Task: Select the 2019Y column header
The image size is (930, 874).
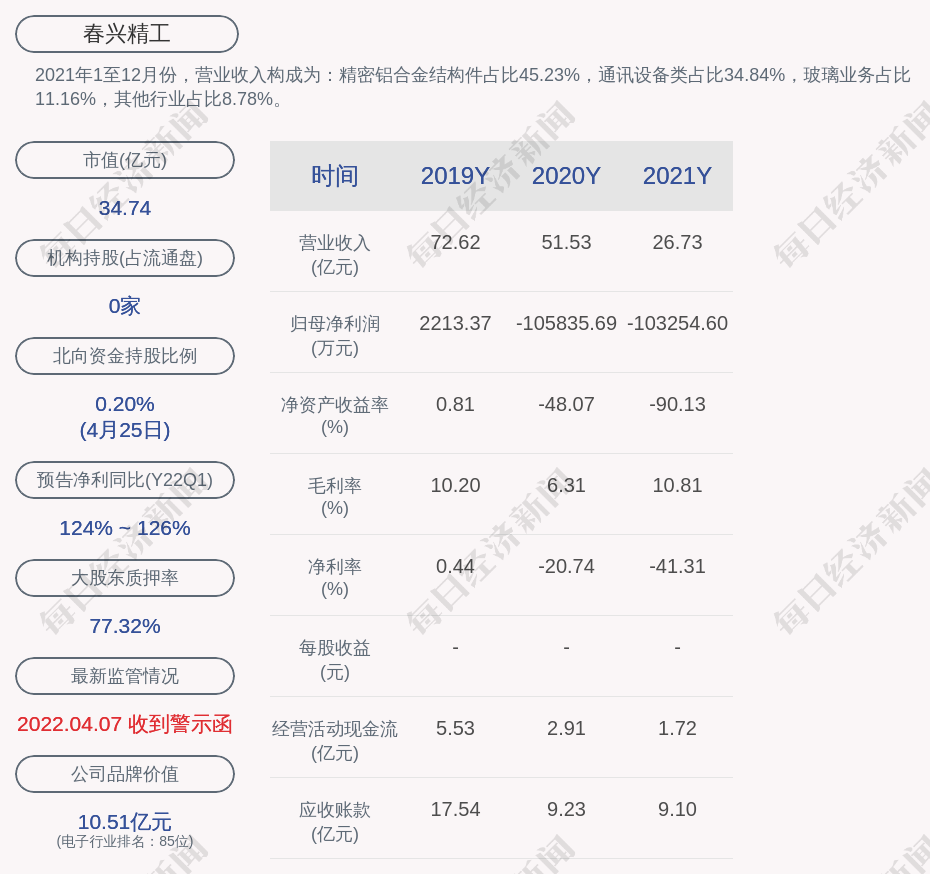Action: (x=455, y=176)
